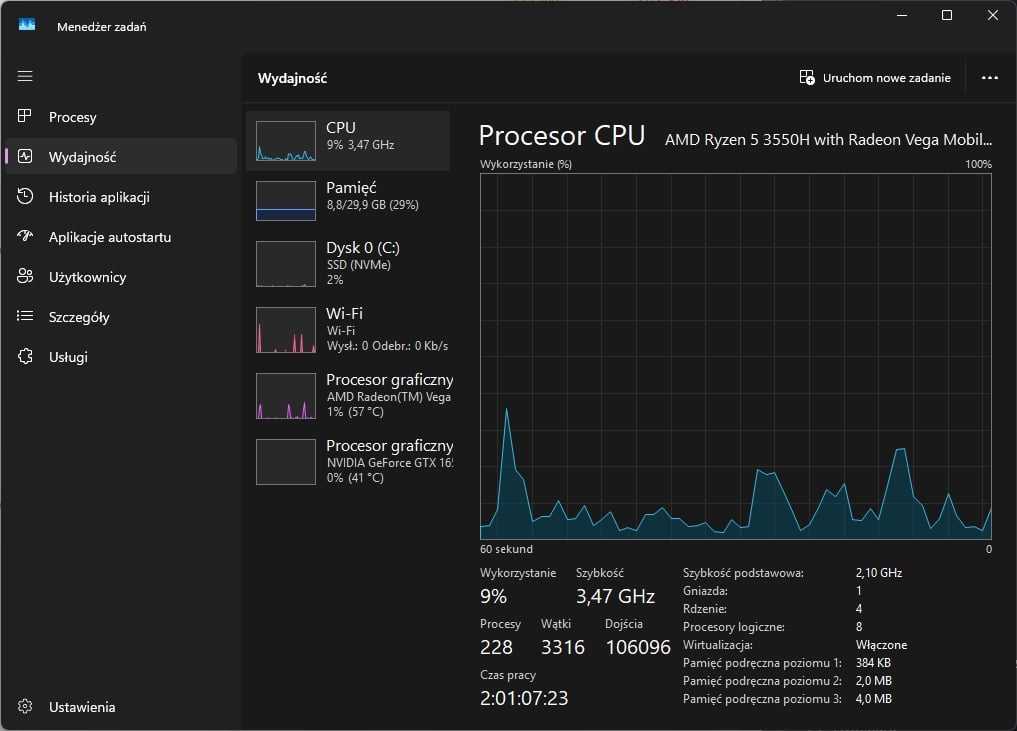Click the uptime value 2:01:07:23

[524, 698]
